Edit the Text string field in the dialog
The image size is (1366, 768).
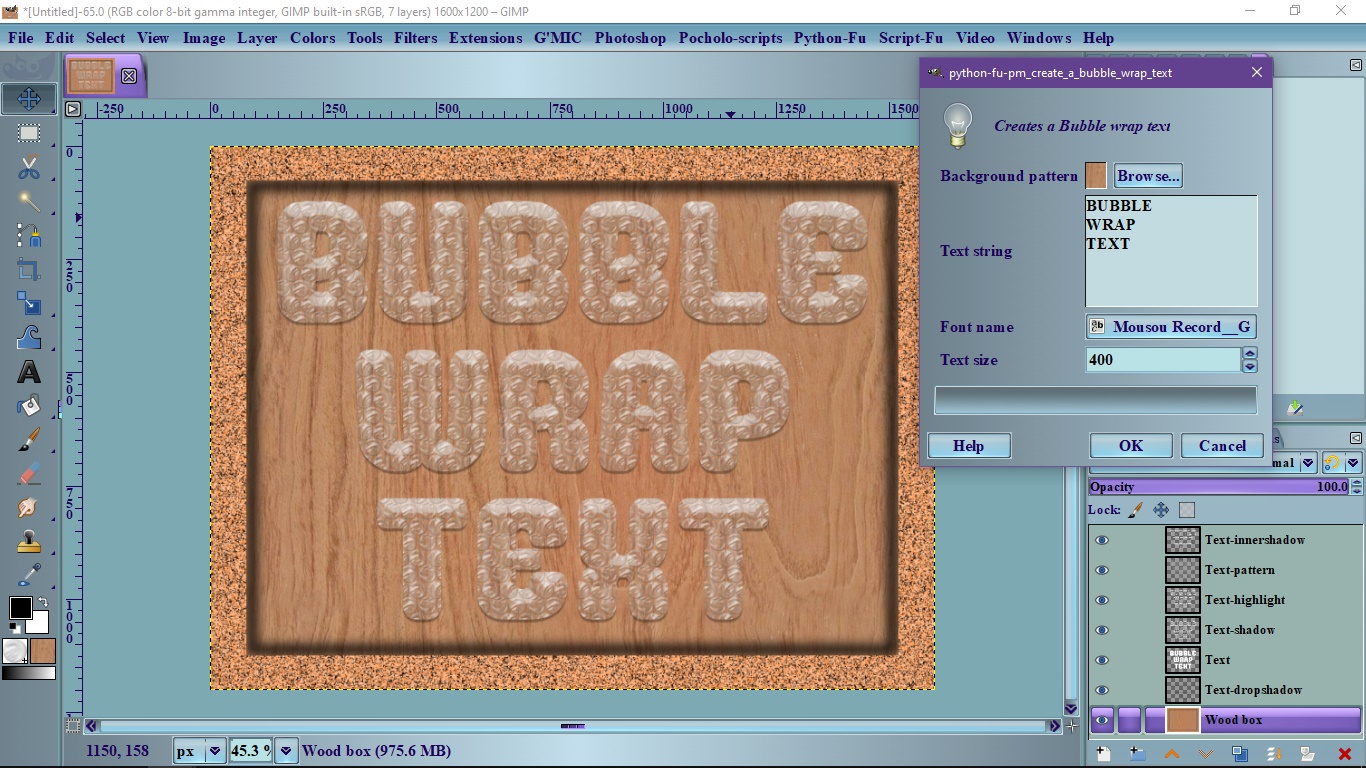[x=1170, y=250]
